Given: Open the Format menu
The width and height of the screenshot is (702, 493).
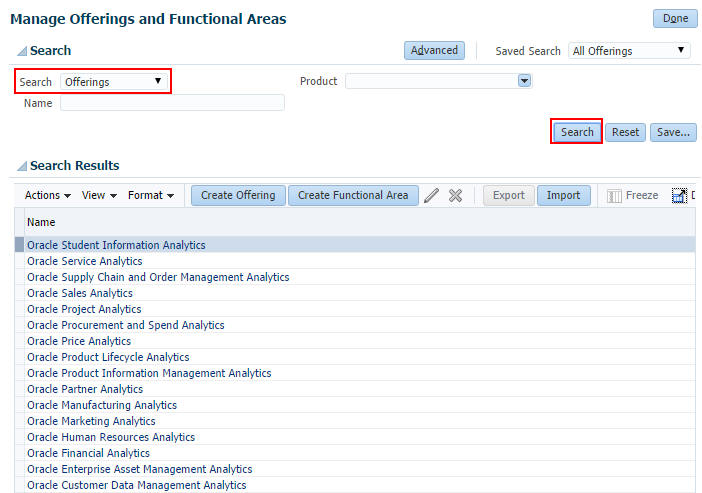Looking at the screenshot, I should pyautogui.click(x=150, y=196).
